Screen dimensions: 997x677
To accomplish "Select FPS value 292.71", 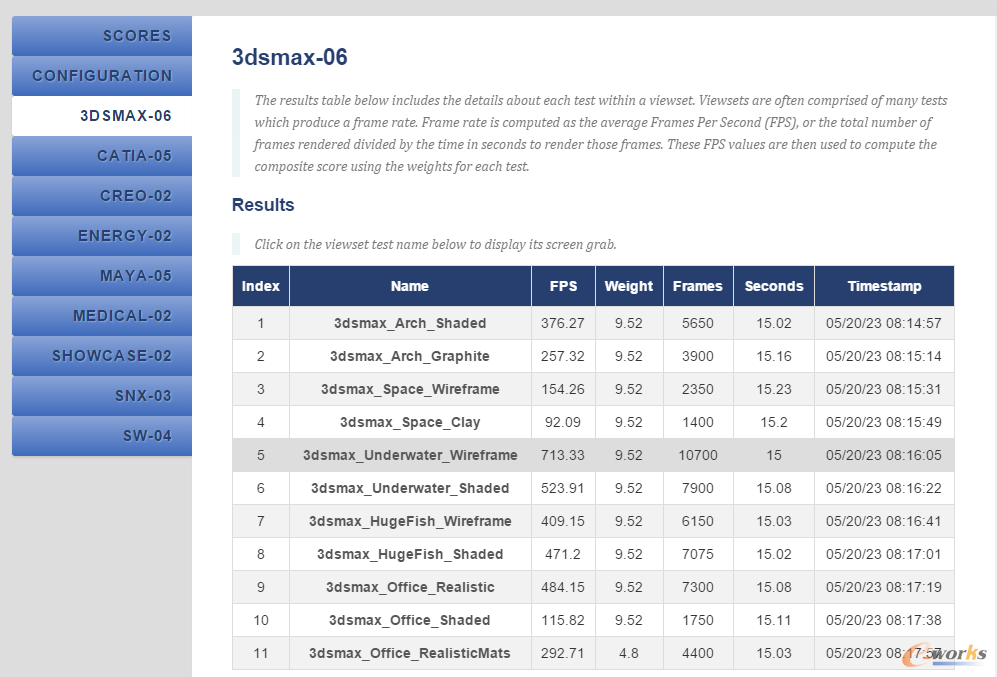I will (x=563, y=653).
